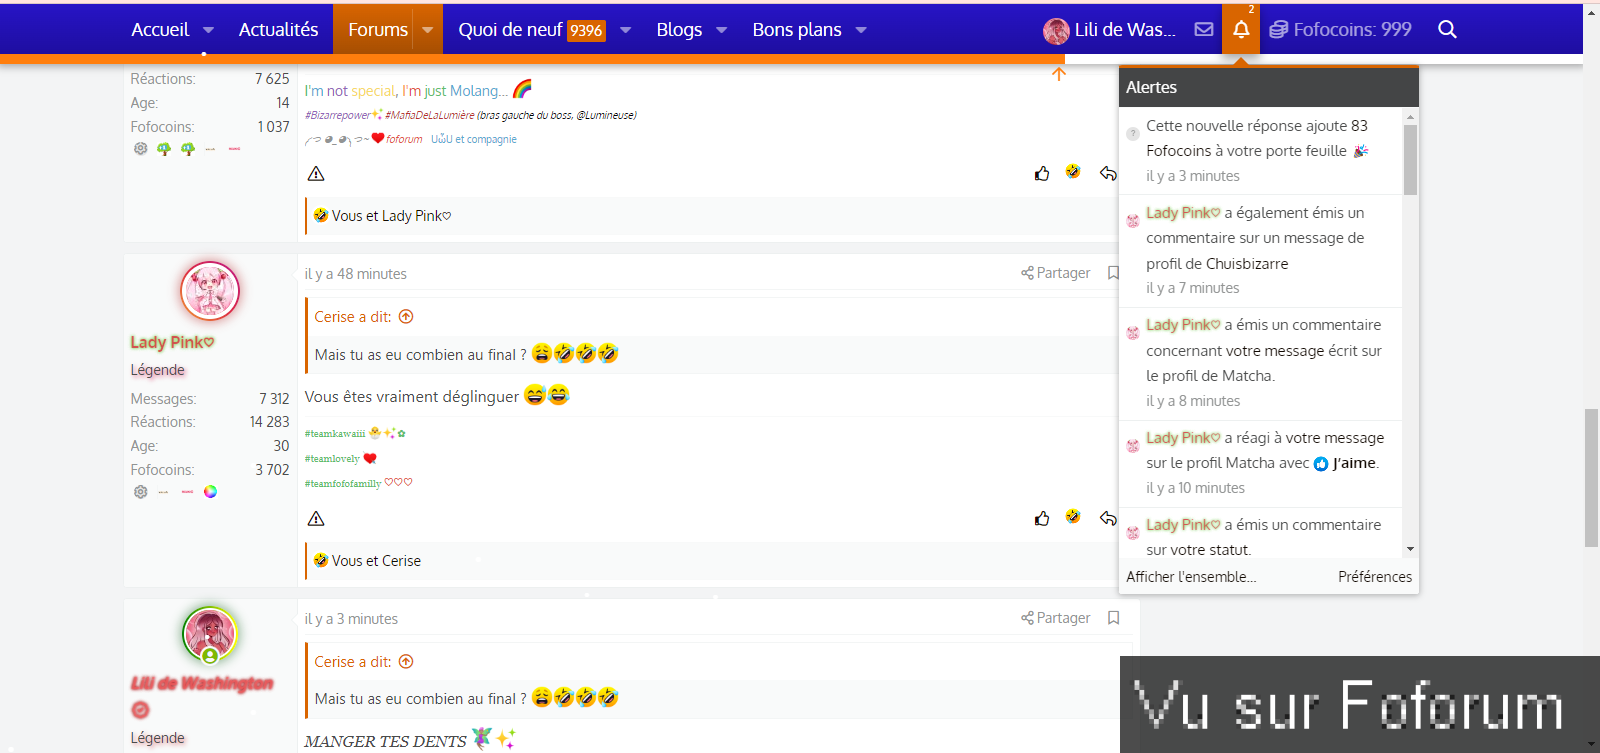Screen dimensions: 1600x753
Task: Expand the Quoi de neuf dropdown arrow
Action: point(625,30)
